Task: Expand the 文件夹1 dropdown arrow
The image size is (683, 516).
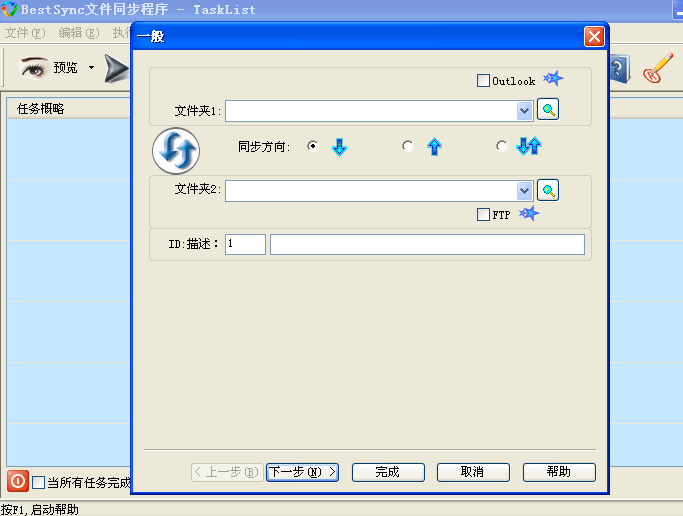Action: [x=524, y=111]
